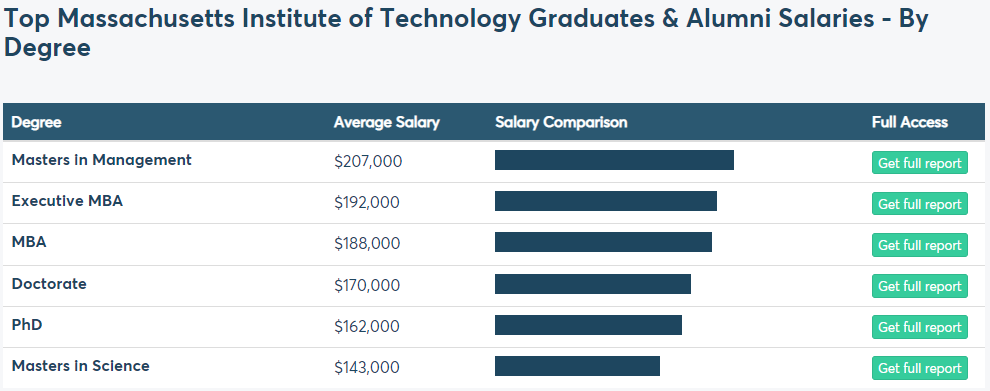The width and height of the screenshot is (990, 391).
Task: Select the Executive MBA degree label
Action: click(67, 201)
